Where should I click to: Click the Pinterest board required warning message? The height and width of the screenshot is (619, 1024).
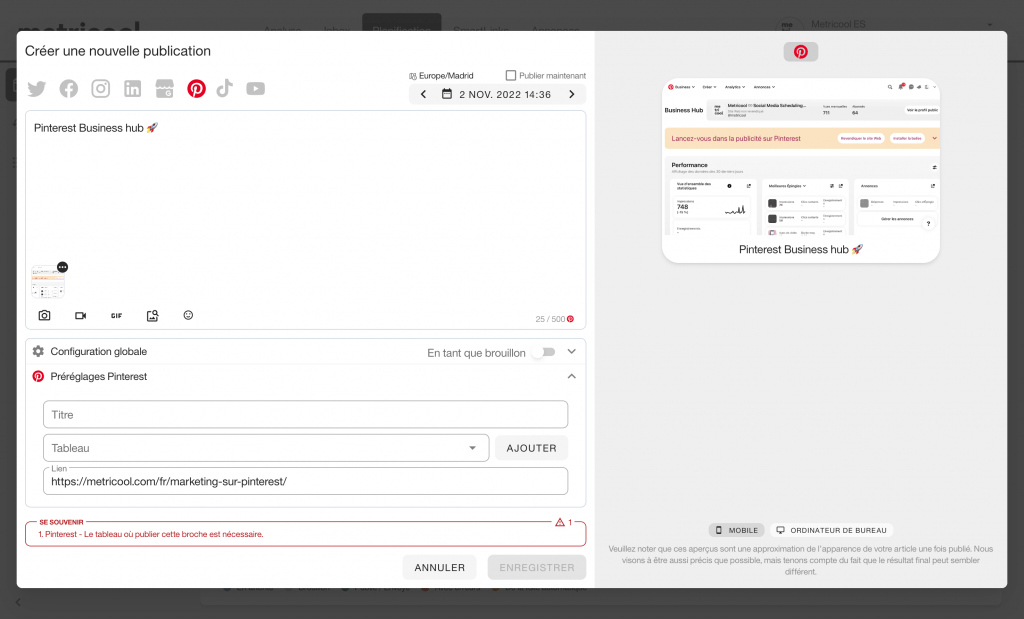(151, 534)
